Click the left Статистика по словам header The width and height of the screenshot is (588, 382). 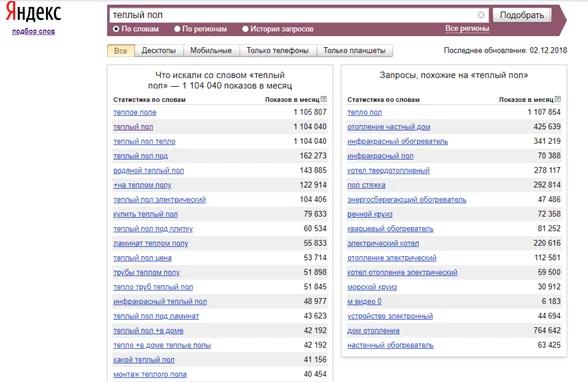tap(149, 100)
